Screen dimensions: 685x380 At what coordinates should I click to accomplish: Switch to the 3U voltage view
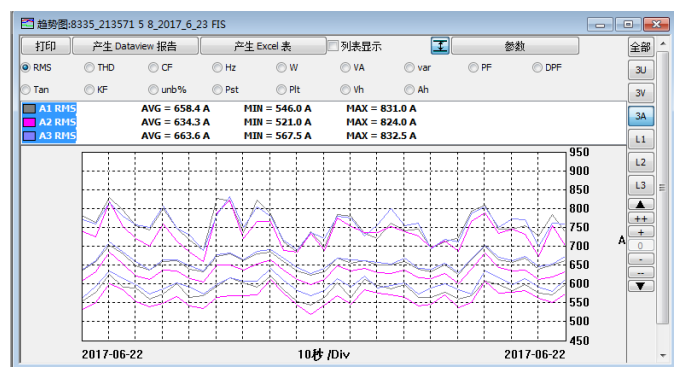640,70
